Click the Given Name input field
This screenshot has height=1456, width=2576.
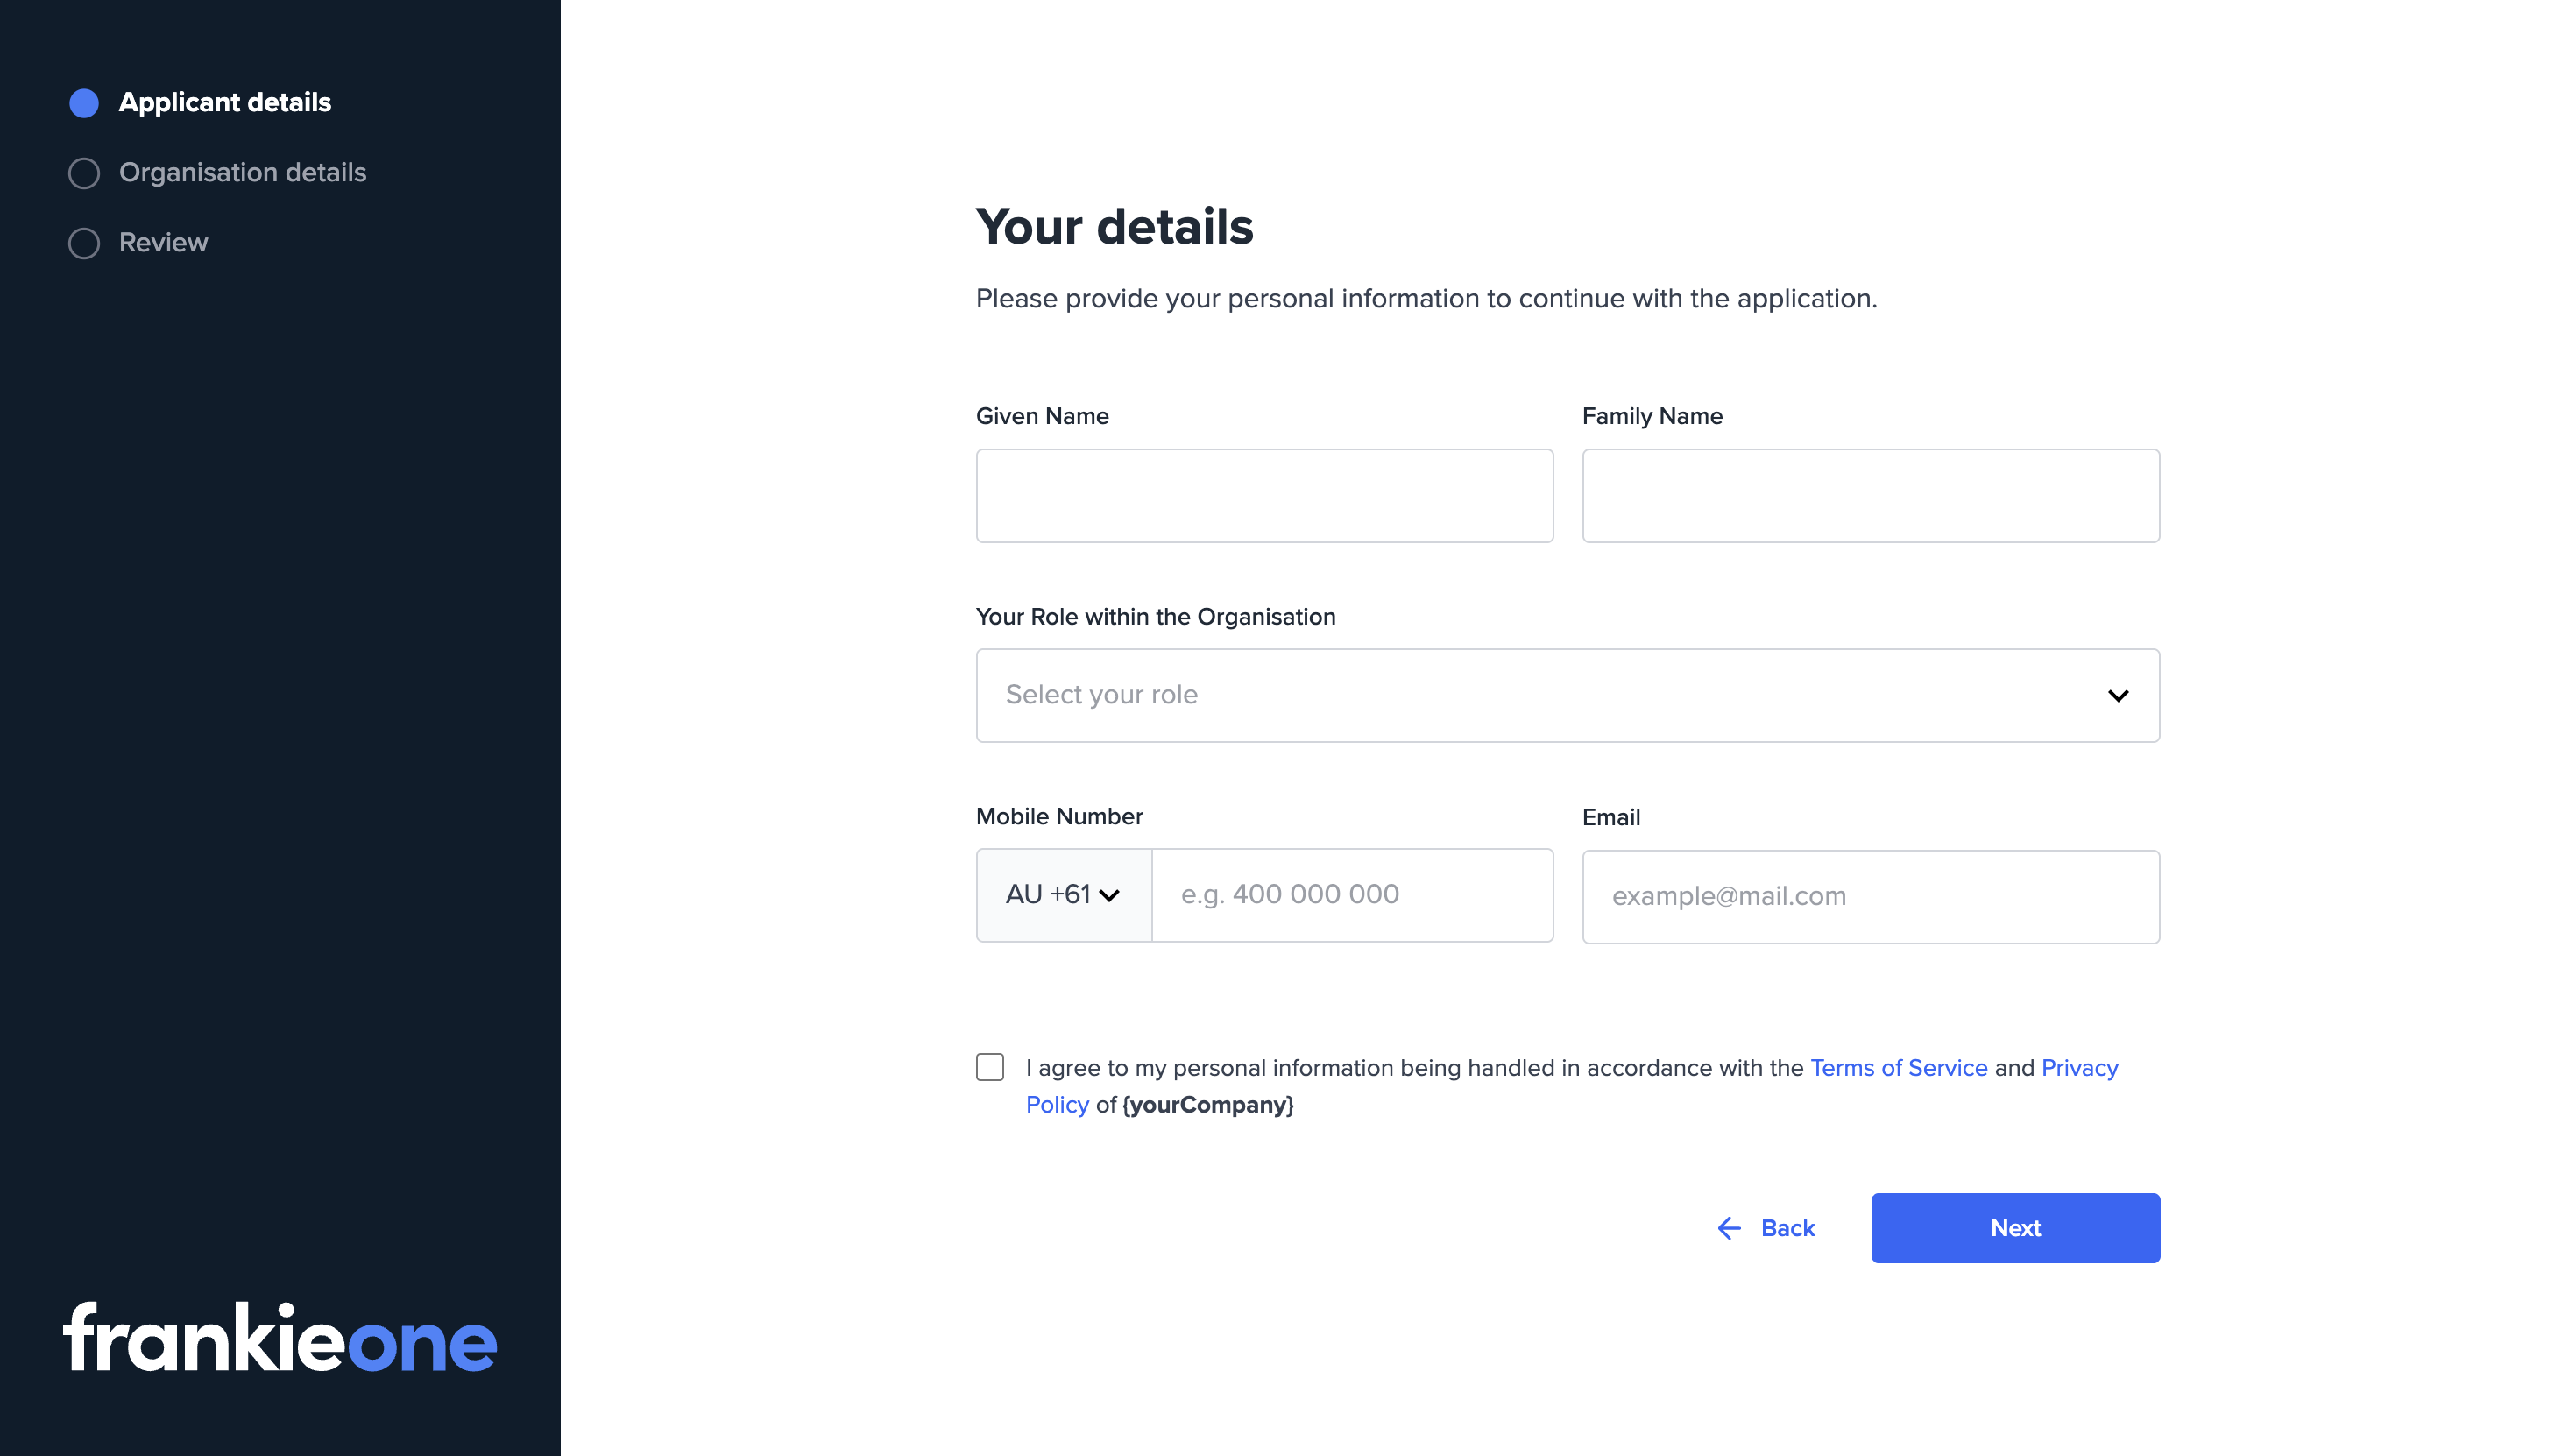pos(1264,495)
